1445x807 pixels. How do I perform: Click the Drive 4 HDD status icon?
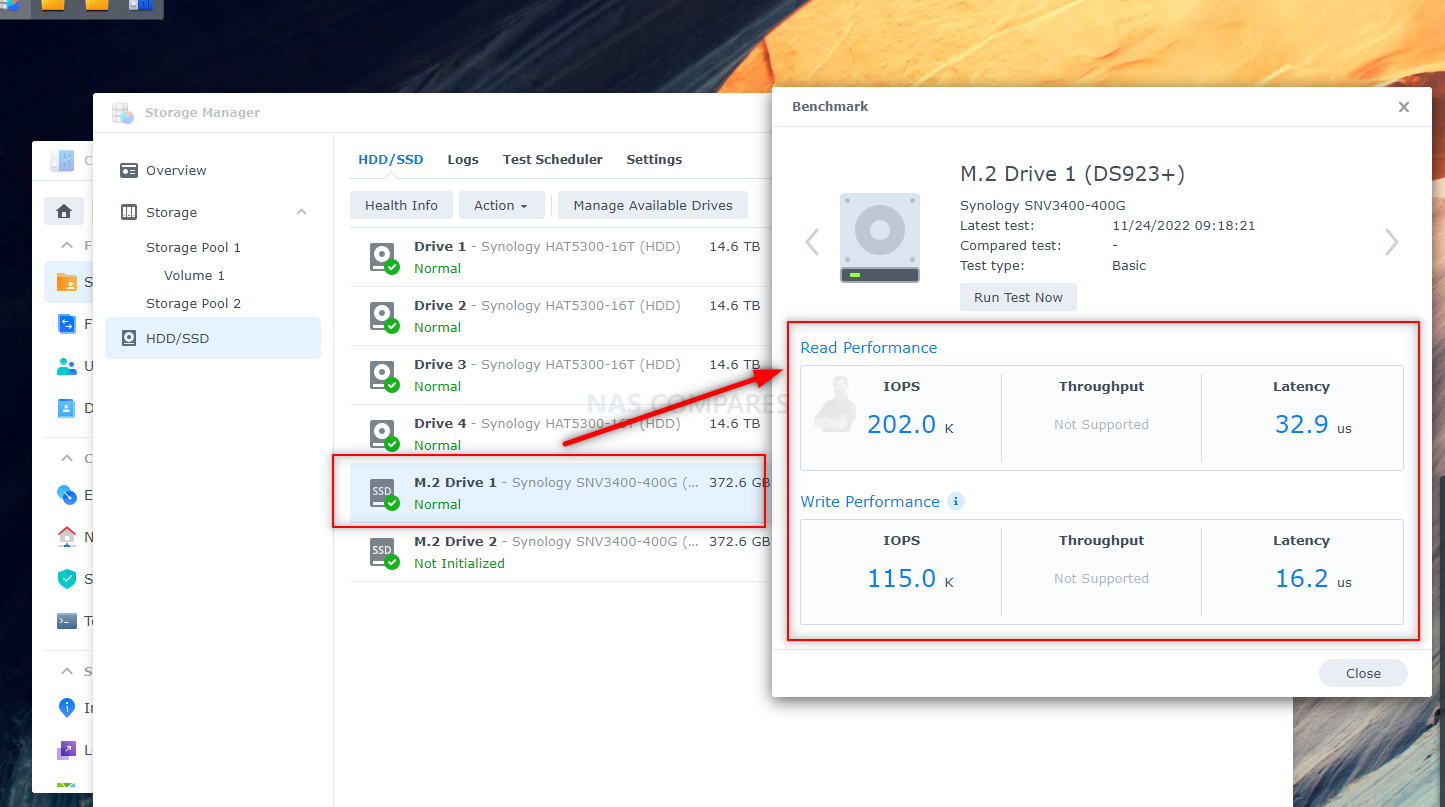pyautogui.click(x=383, y=435)
